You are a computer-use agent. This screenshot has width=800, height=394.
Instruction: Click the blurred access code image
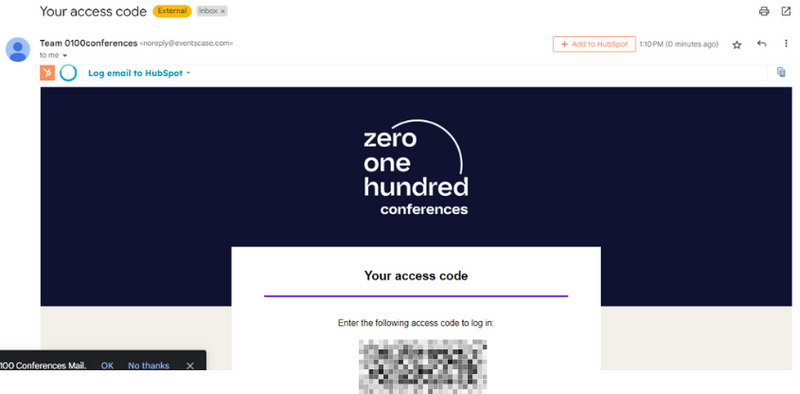coord(423,366)
